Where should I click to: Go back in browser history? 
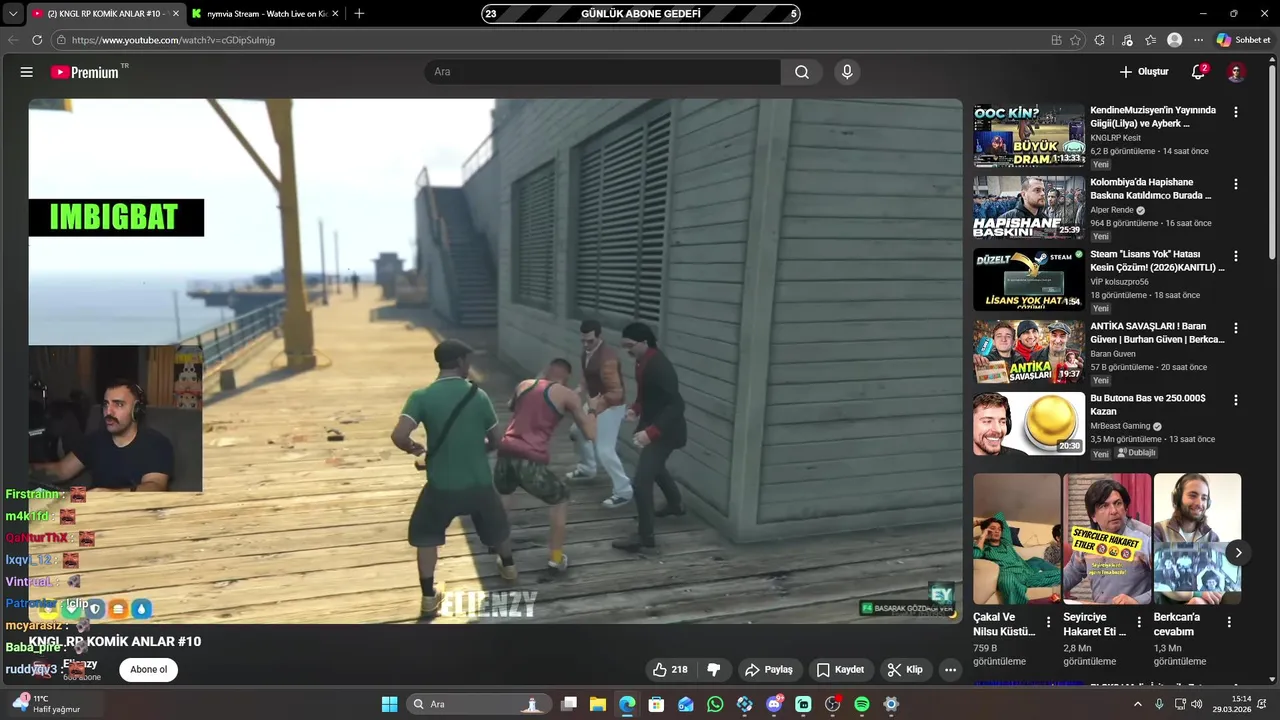pyautogui.click(x=13, y=40)
